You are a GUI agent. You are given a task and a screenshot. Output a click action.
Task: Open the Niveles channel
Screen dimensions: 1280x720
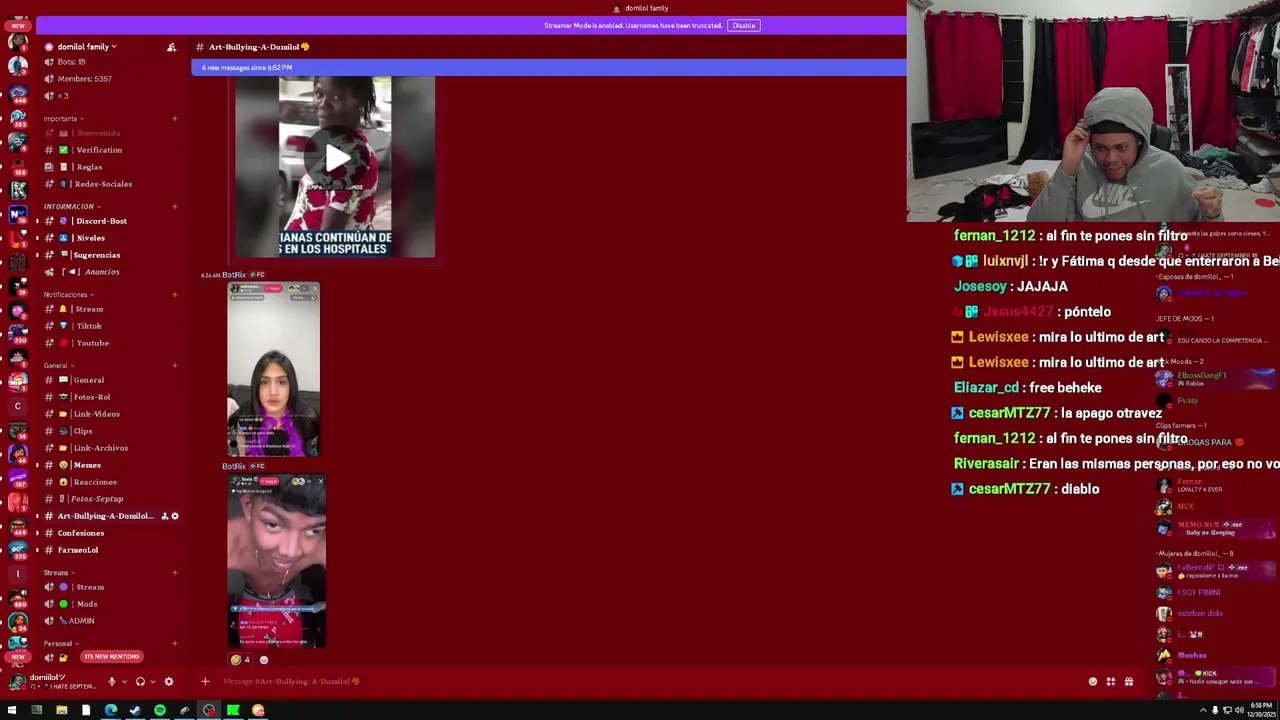[110, 238]
